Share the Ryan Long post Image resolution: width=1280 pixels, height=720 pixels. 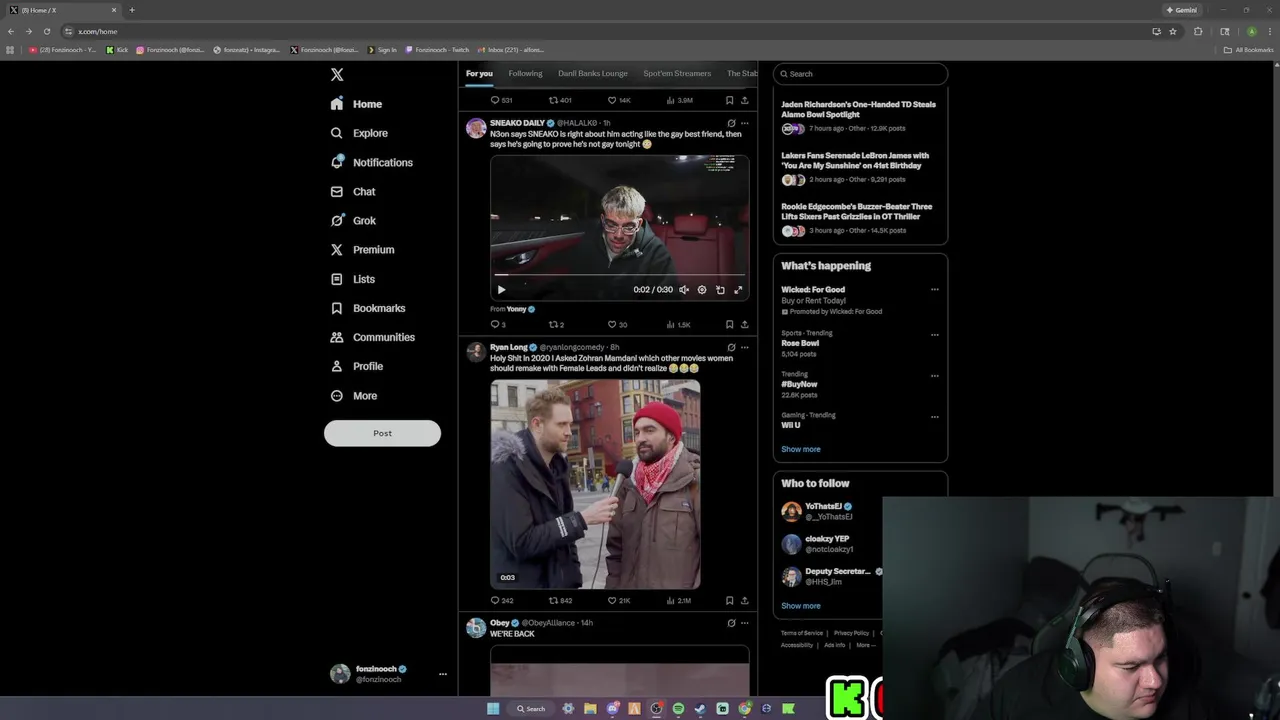point(744,600)
